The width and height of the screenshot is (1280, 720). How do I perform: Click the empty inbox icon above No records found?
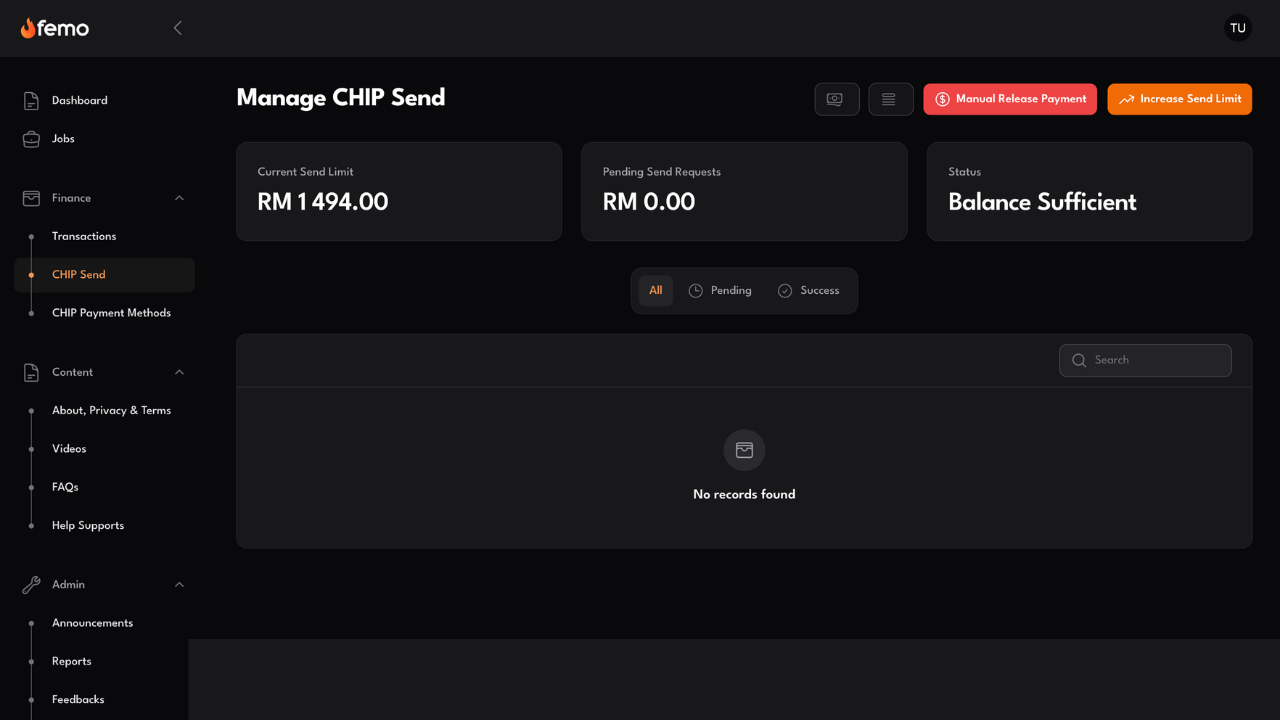744,449
